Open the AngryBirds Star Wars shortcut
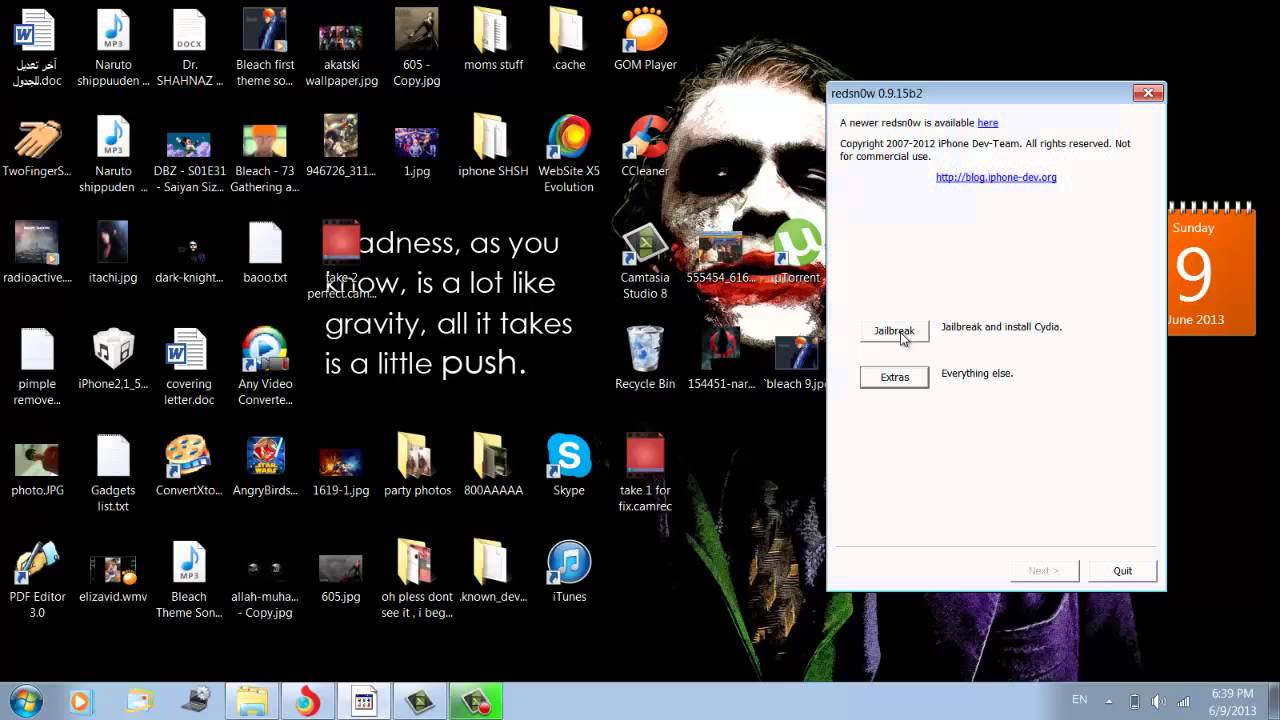 (265, 464)
